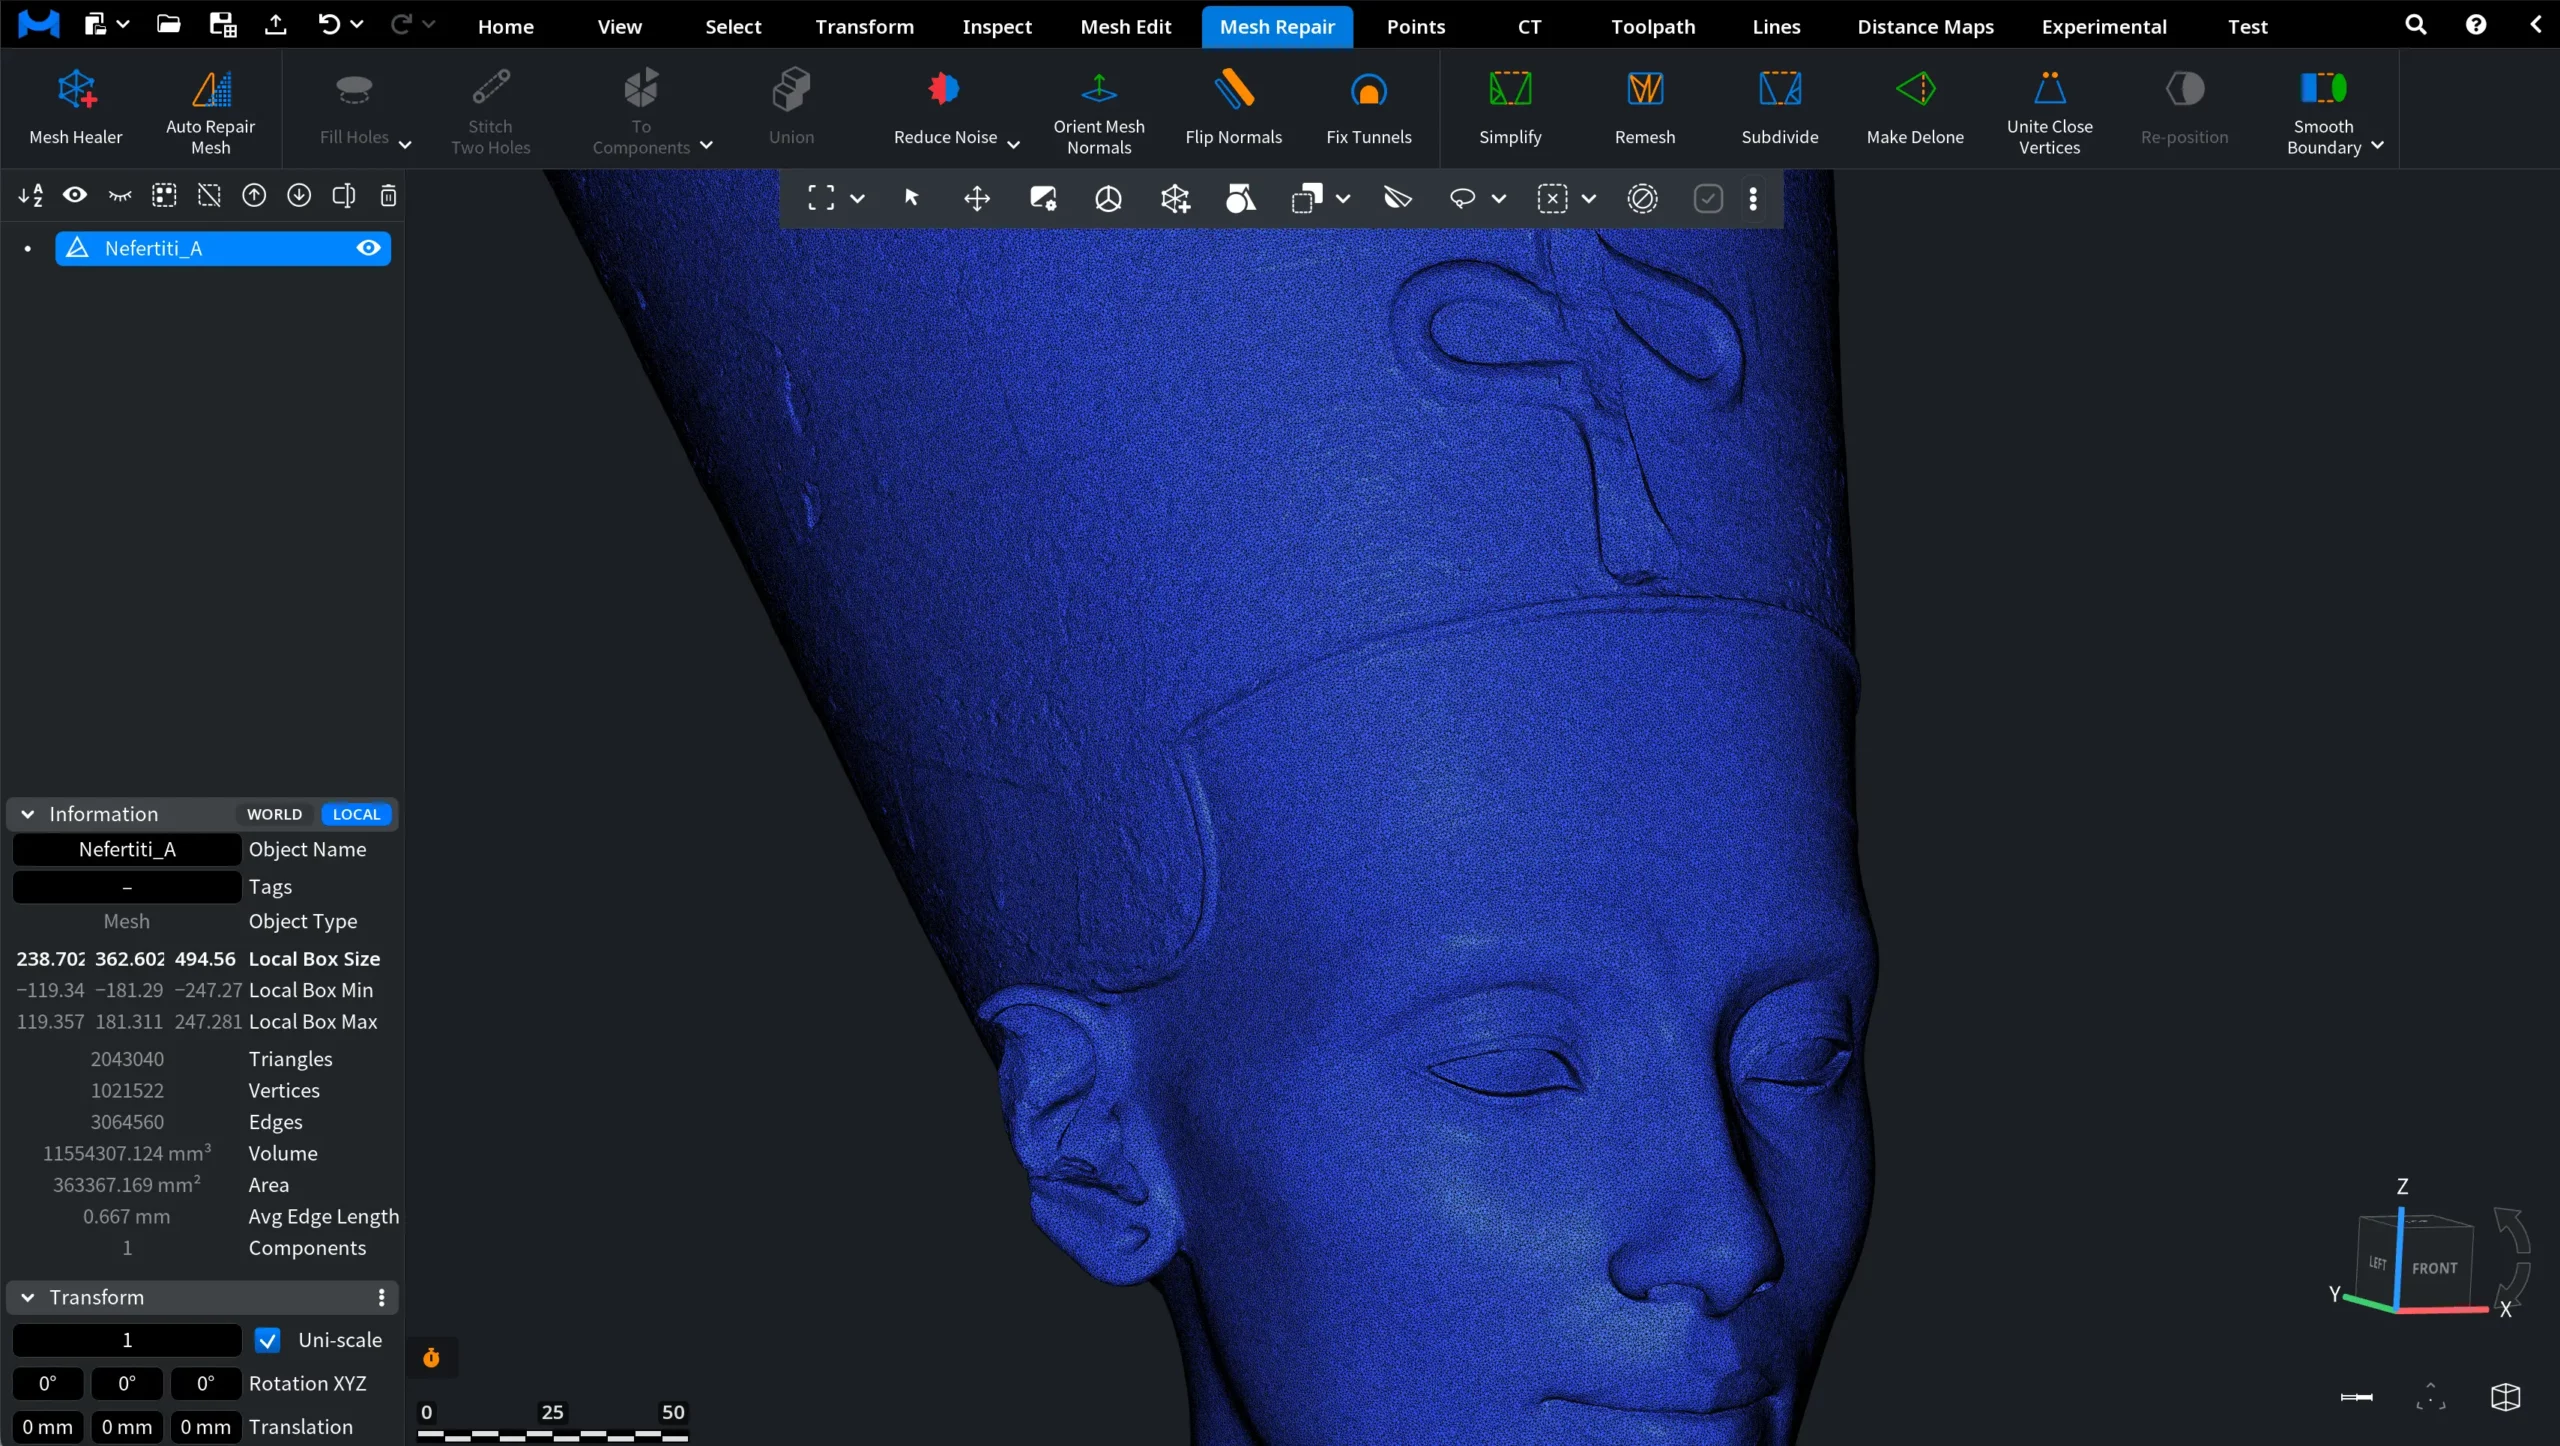Open Smooth Boundary dropdown arrow
This screenshot has width=2560, height=1446.
[x=2378, y=146]
